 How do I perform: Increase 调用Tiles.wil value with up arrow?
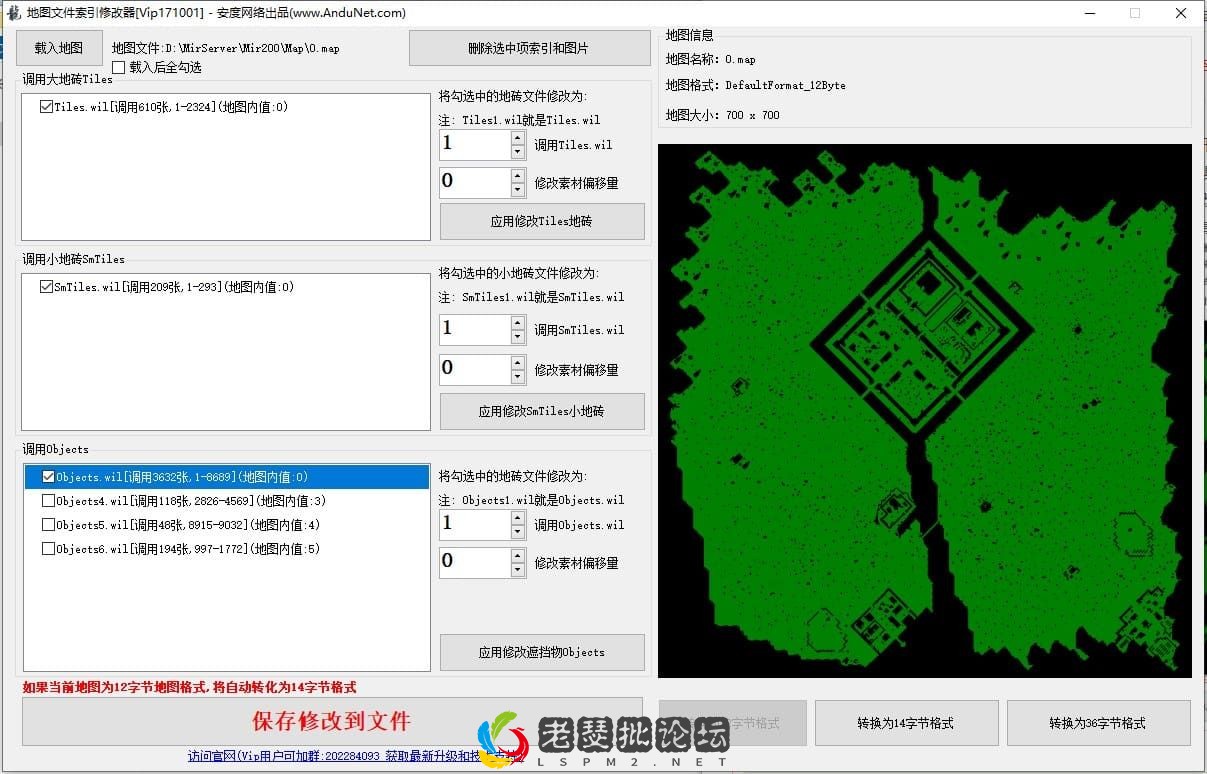[518, 138]
